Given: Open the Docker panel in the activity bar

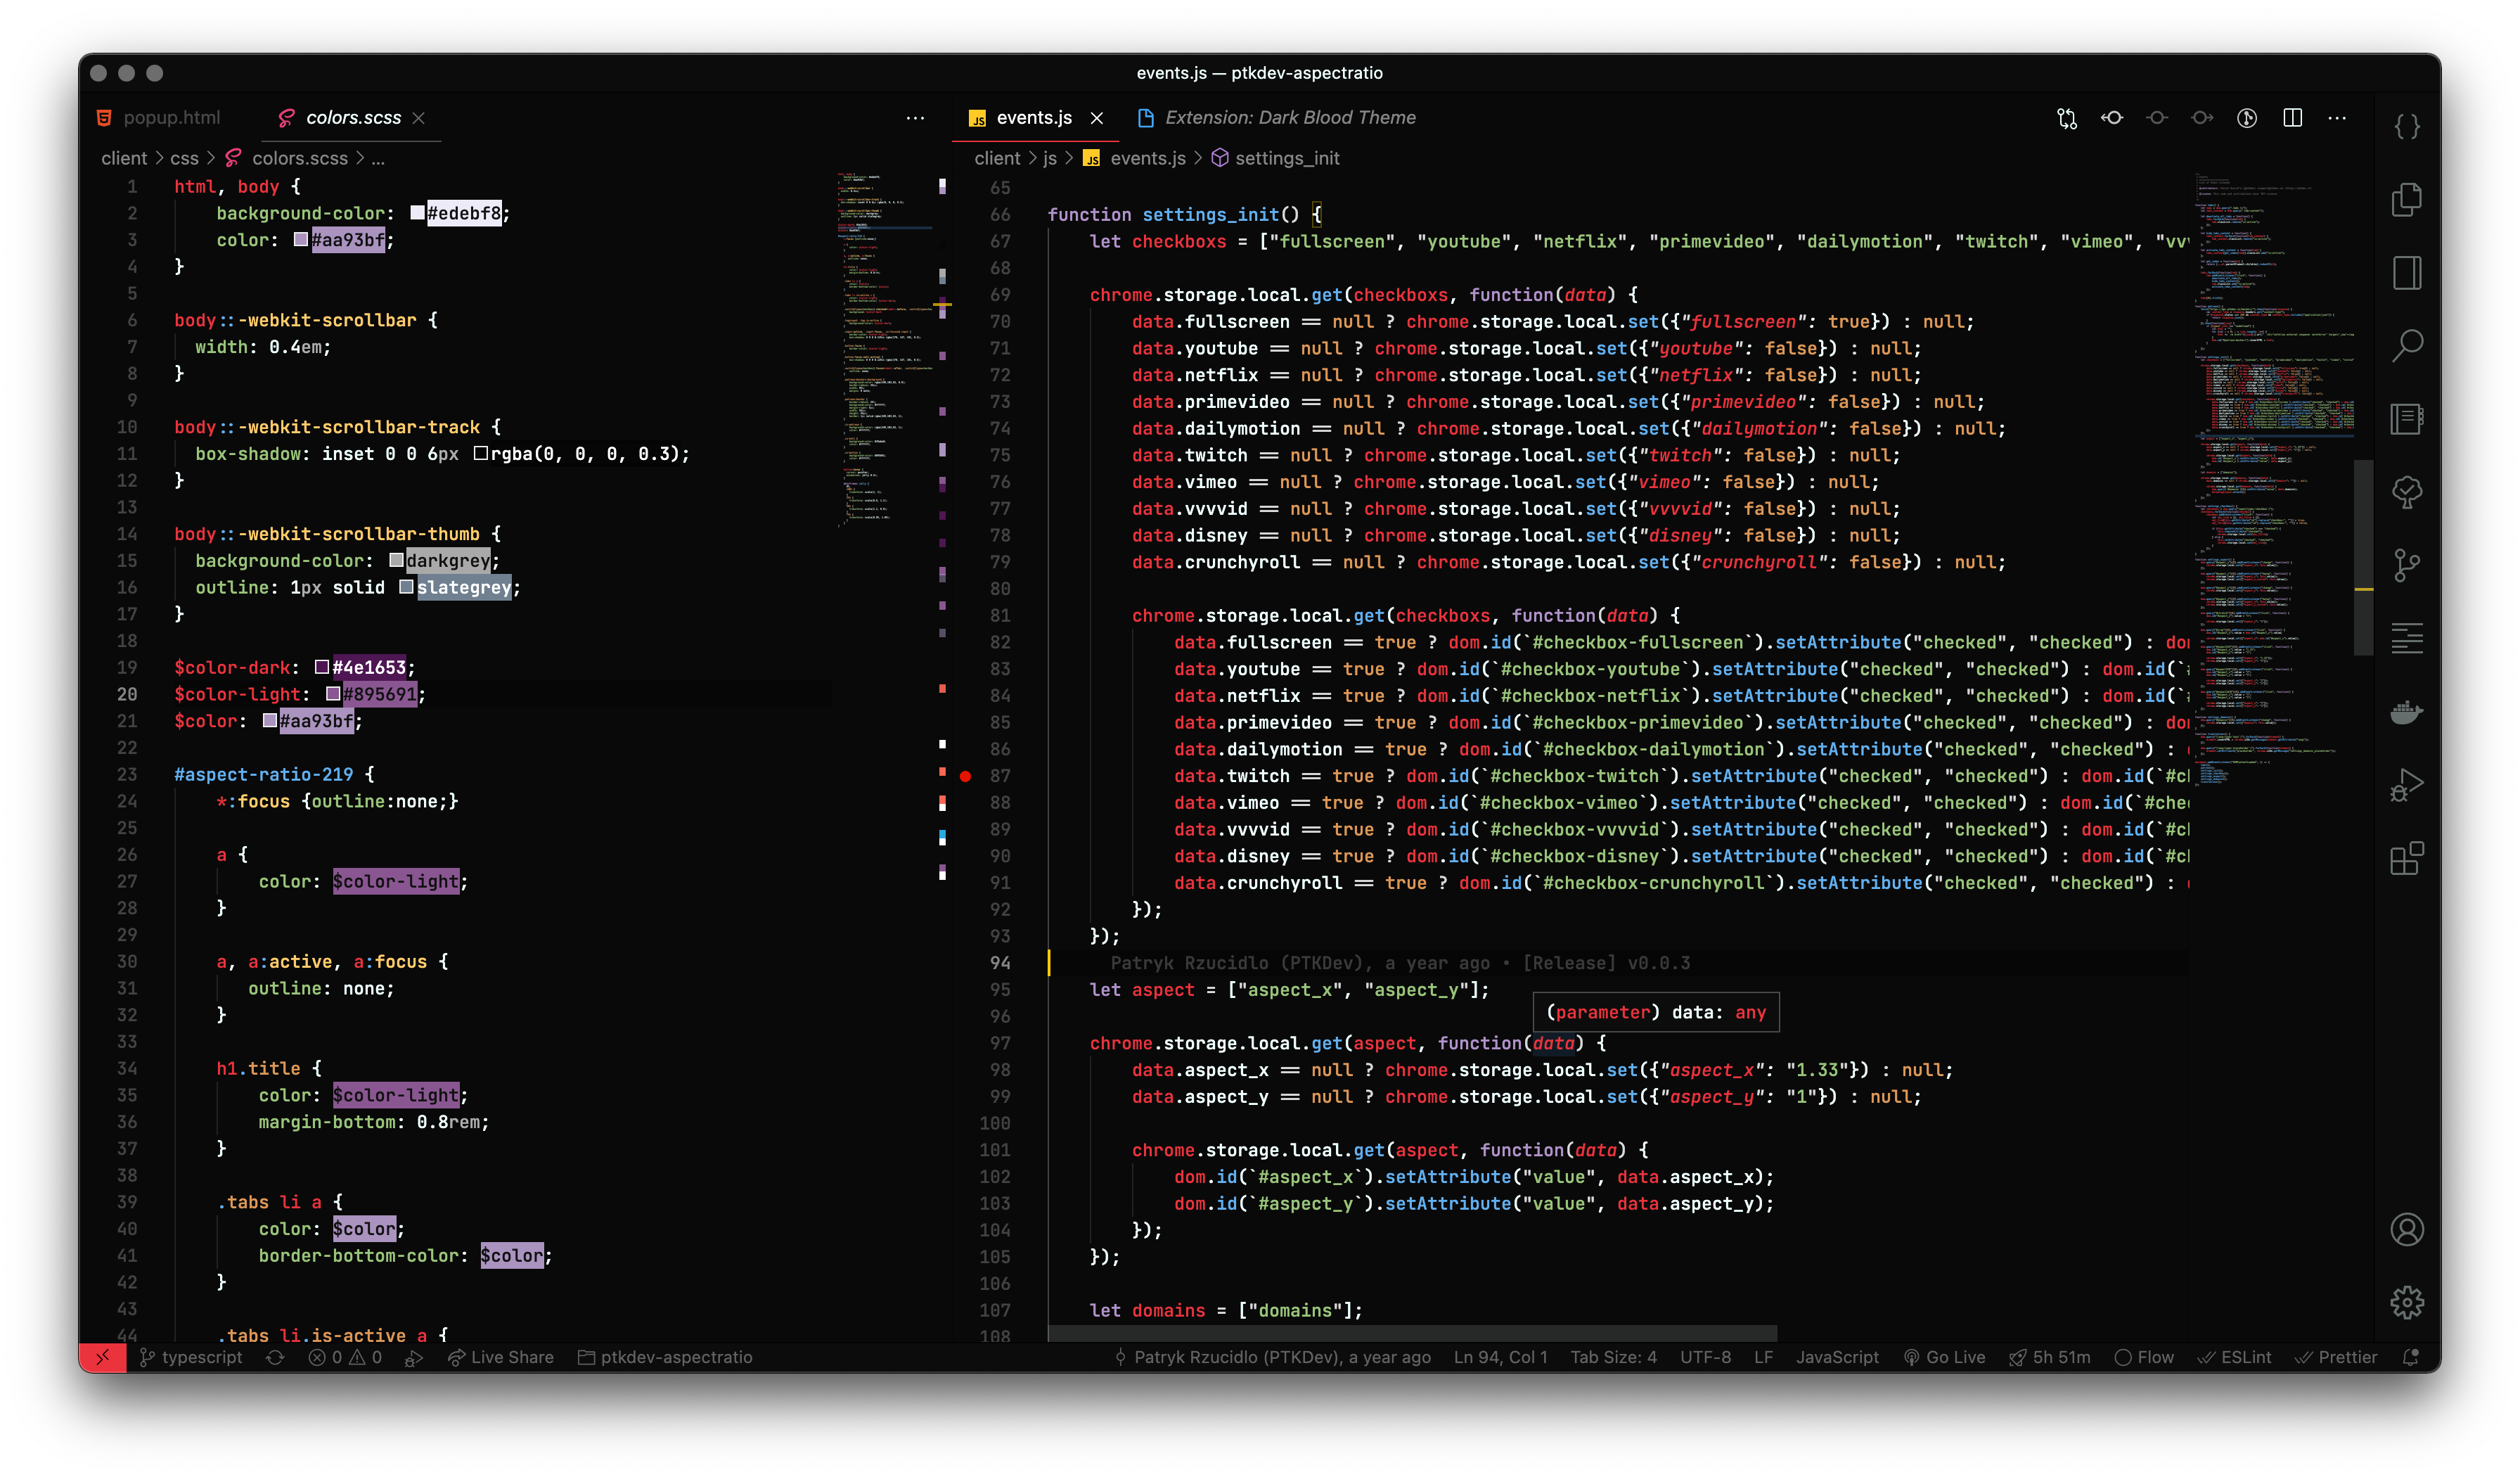Looking at the screenshot, I should pyautogui.click(x=2406, y=712).
